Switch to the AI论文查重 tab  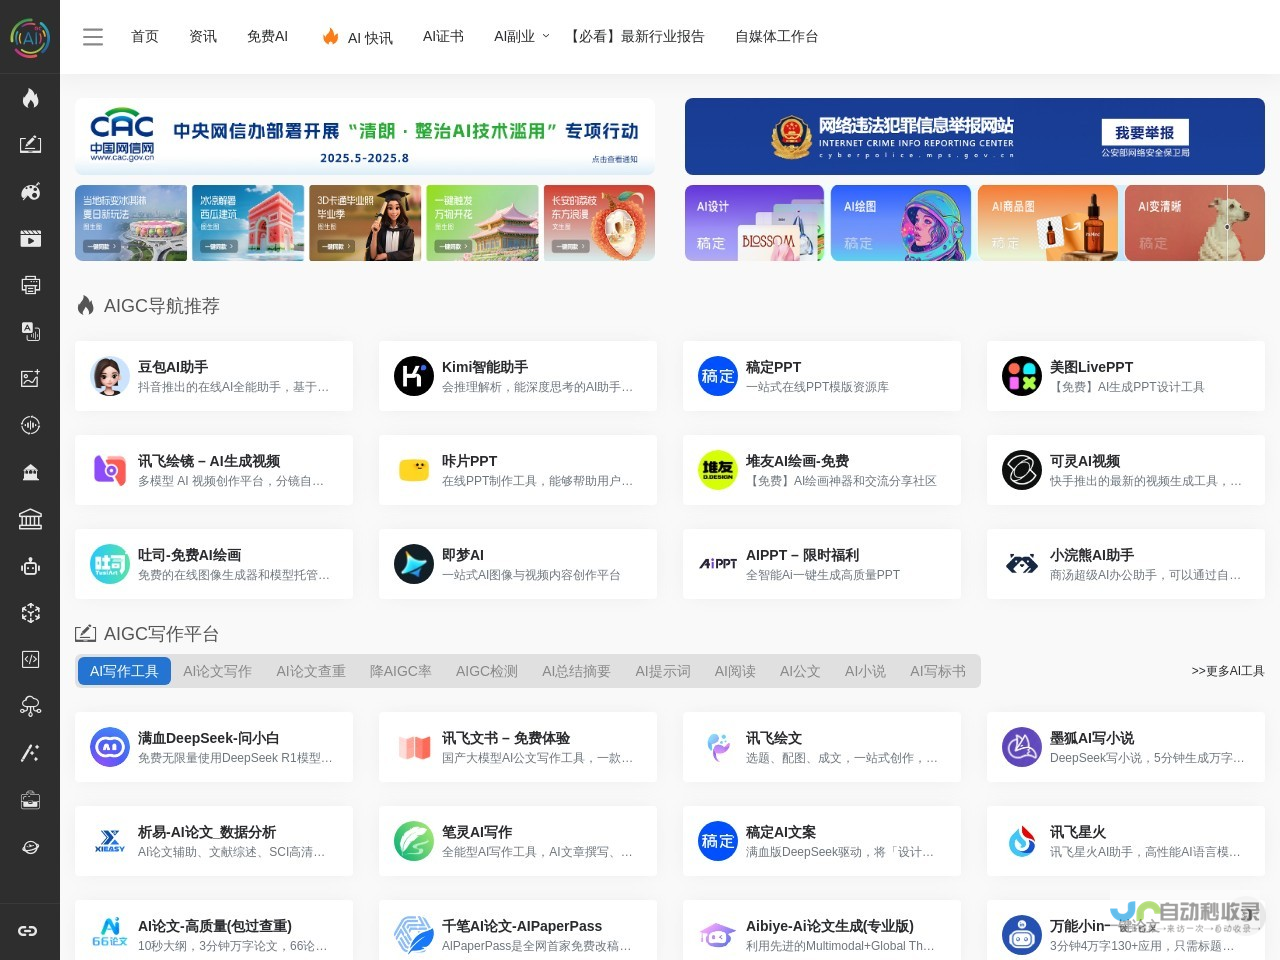click(x=311, y=671)
